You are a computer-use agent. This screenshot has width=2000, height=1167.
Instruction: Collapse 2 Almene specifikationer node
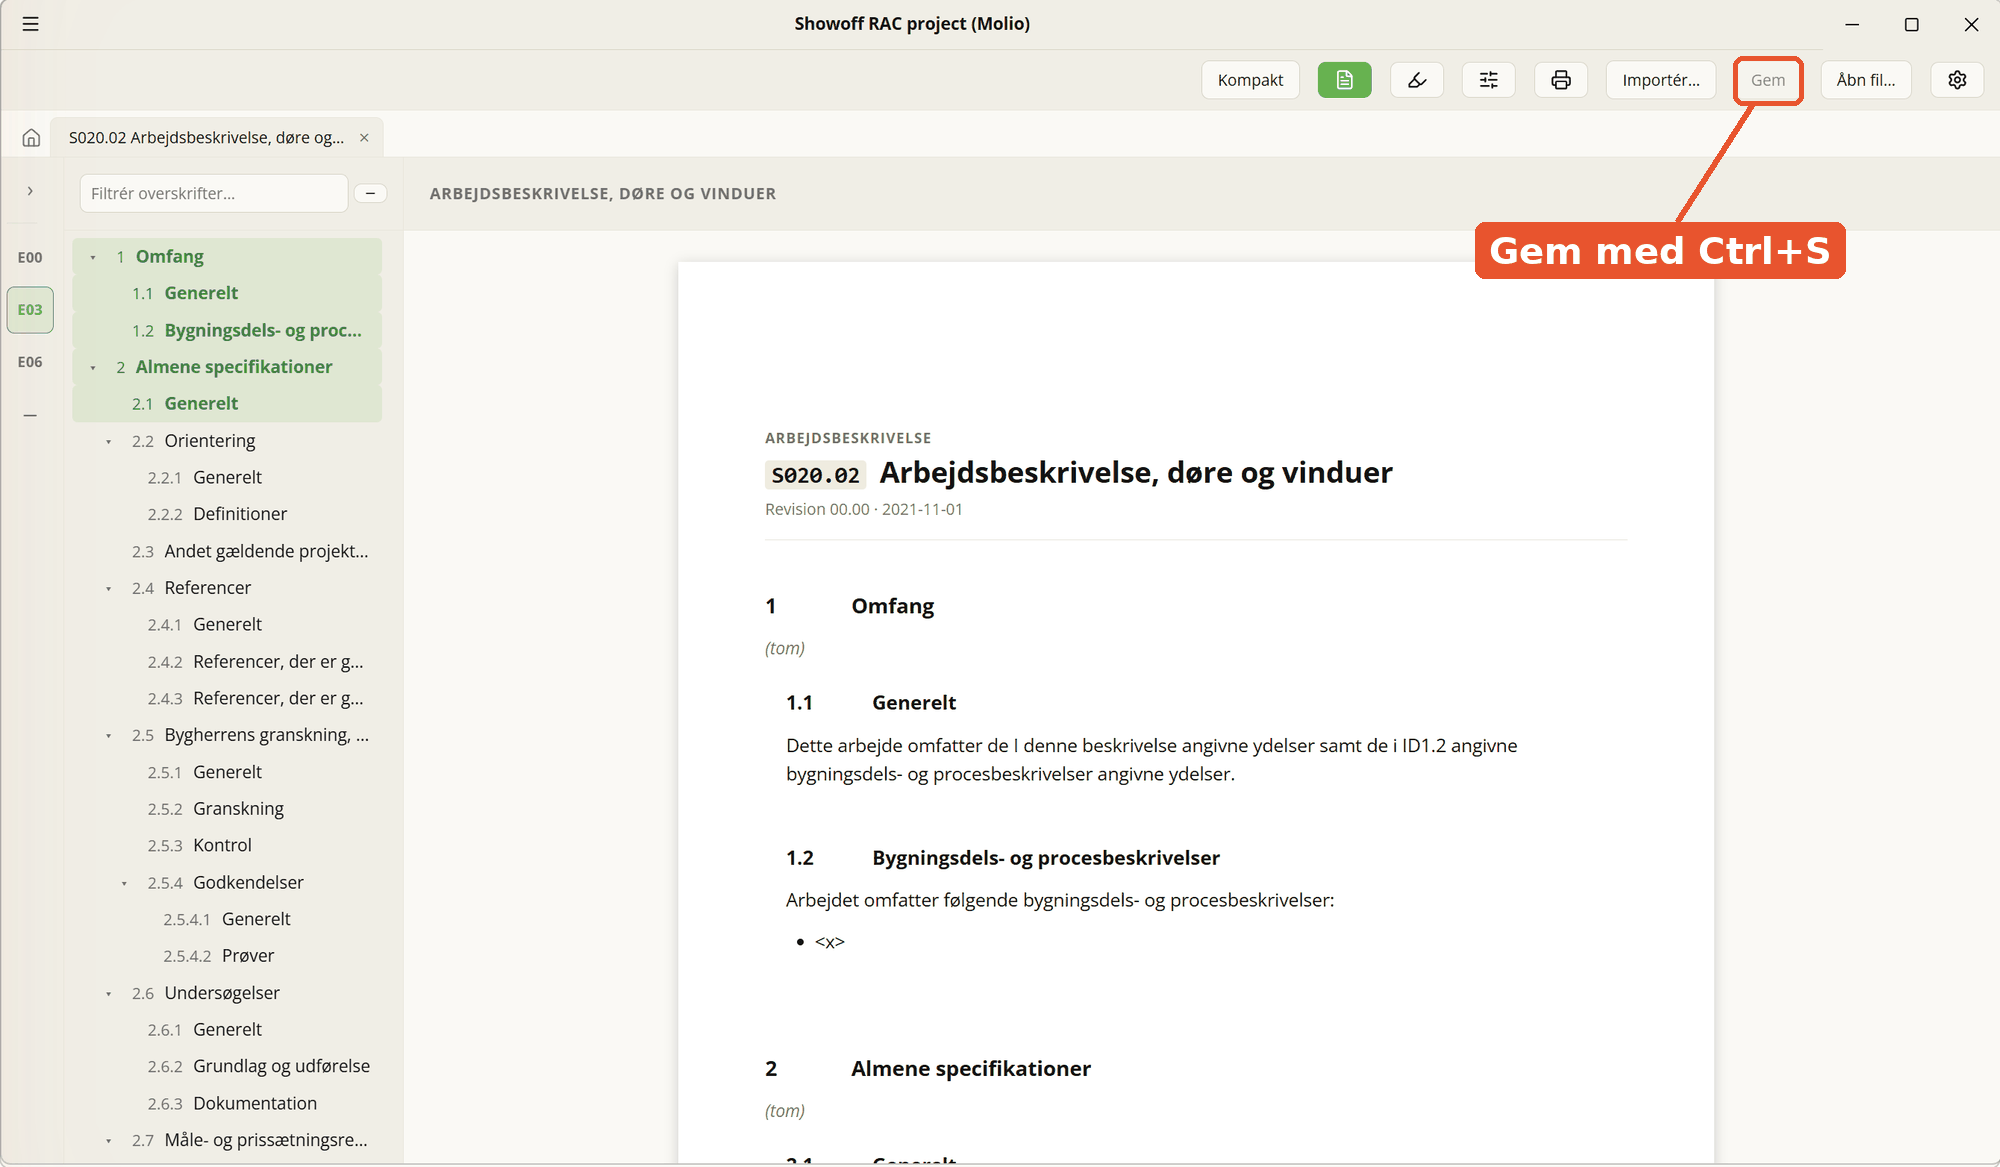point(93,368)
